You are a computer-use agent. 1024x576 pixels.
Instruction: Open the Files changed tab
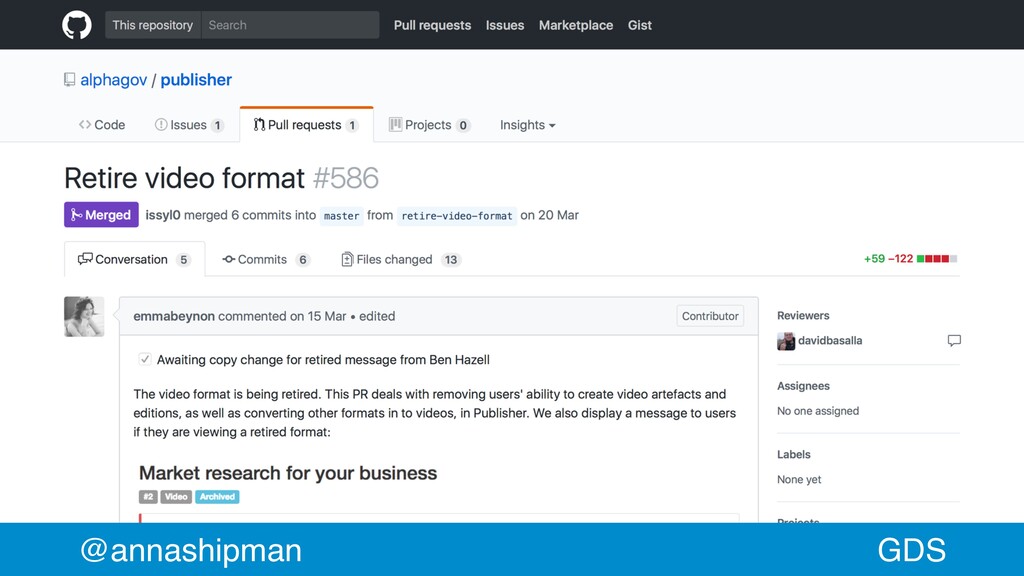click(401, 259)
